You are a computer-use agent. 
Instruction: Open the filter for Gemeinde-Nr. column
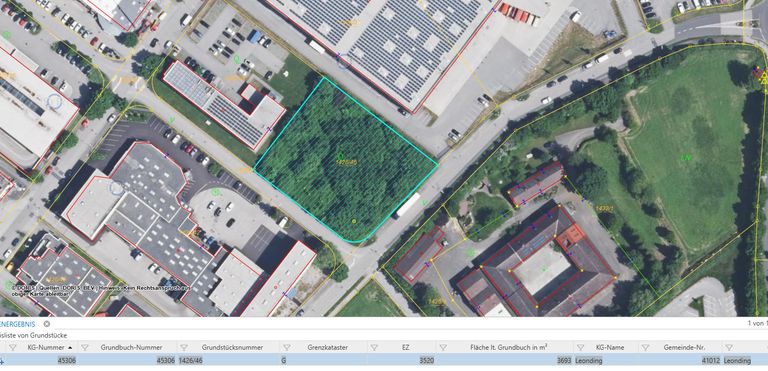tap(645, 347)
